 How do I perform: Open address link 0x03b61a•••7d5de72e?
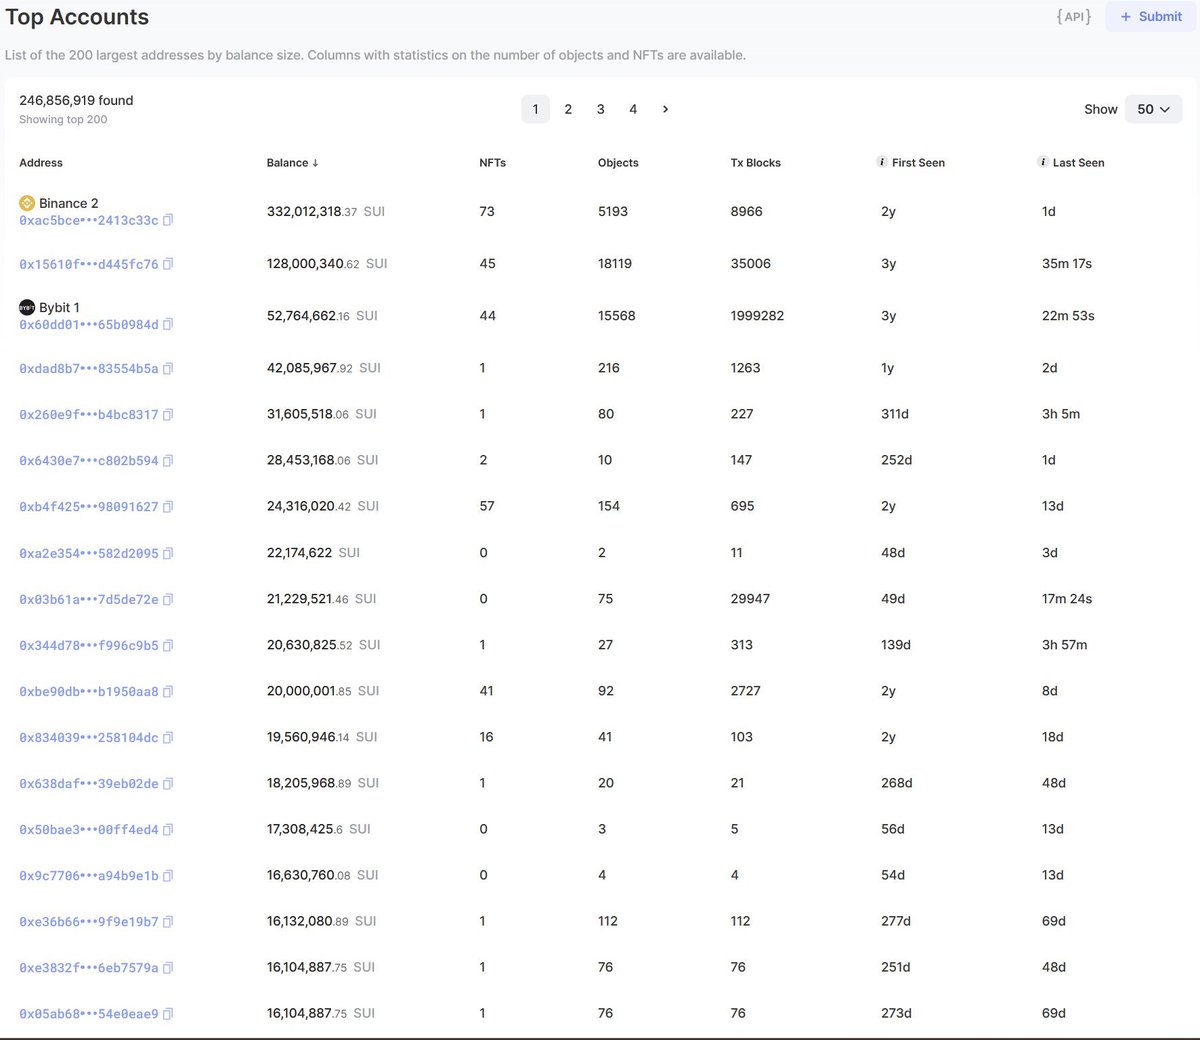coord(88,599)
